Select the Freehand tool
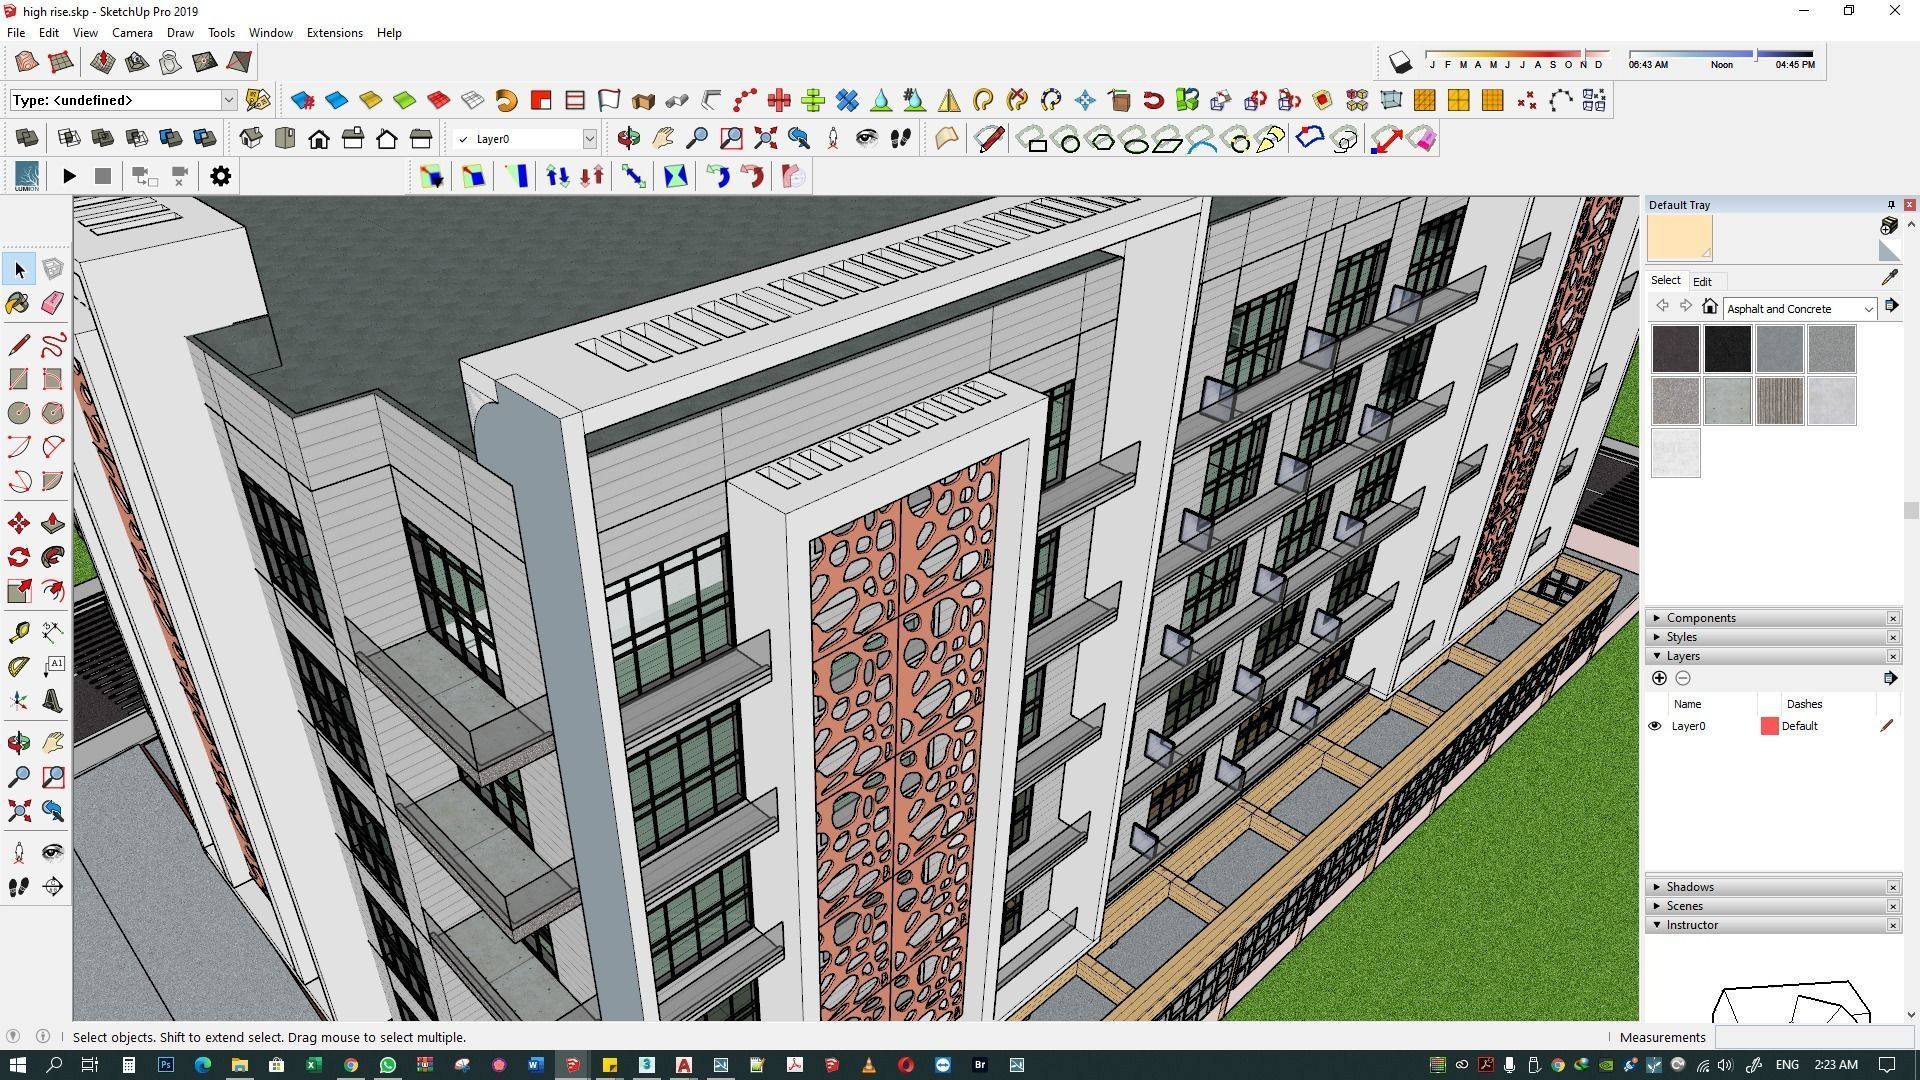The image size is (1920, 1080). [x=53, y=345]
